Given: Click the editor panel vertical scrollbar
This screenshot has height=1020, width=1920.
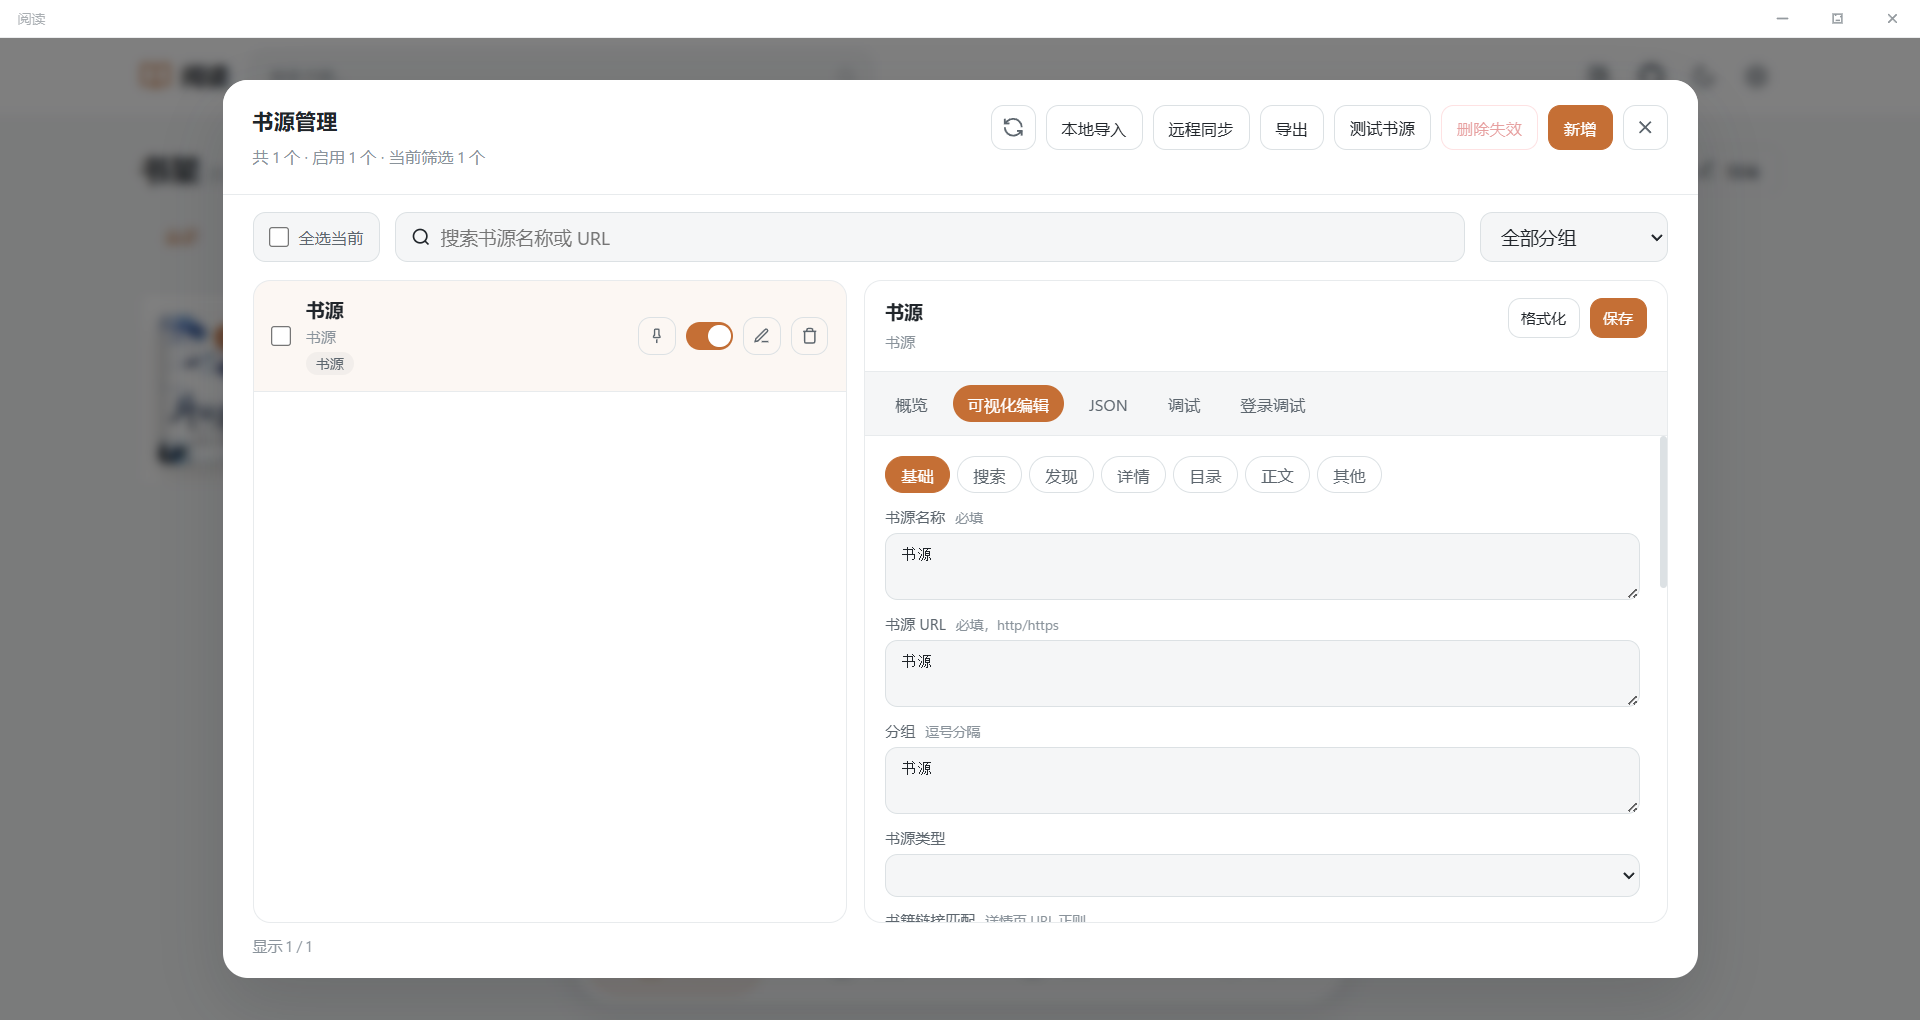Looking at the screenshot, I should [1663, 512].
